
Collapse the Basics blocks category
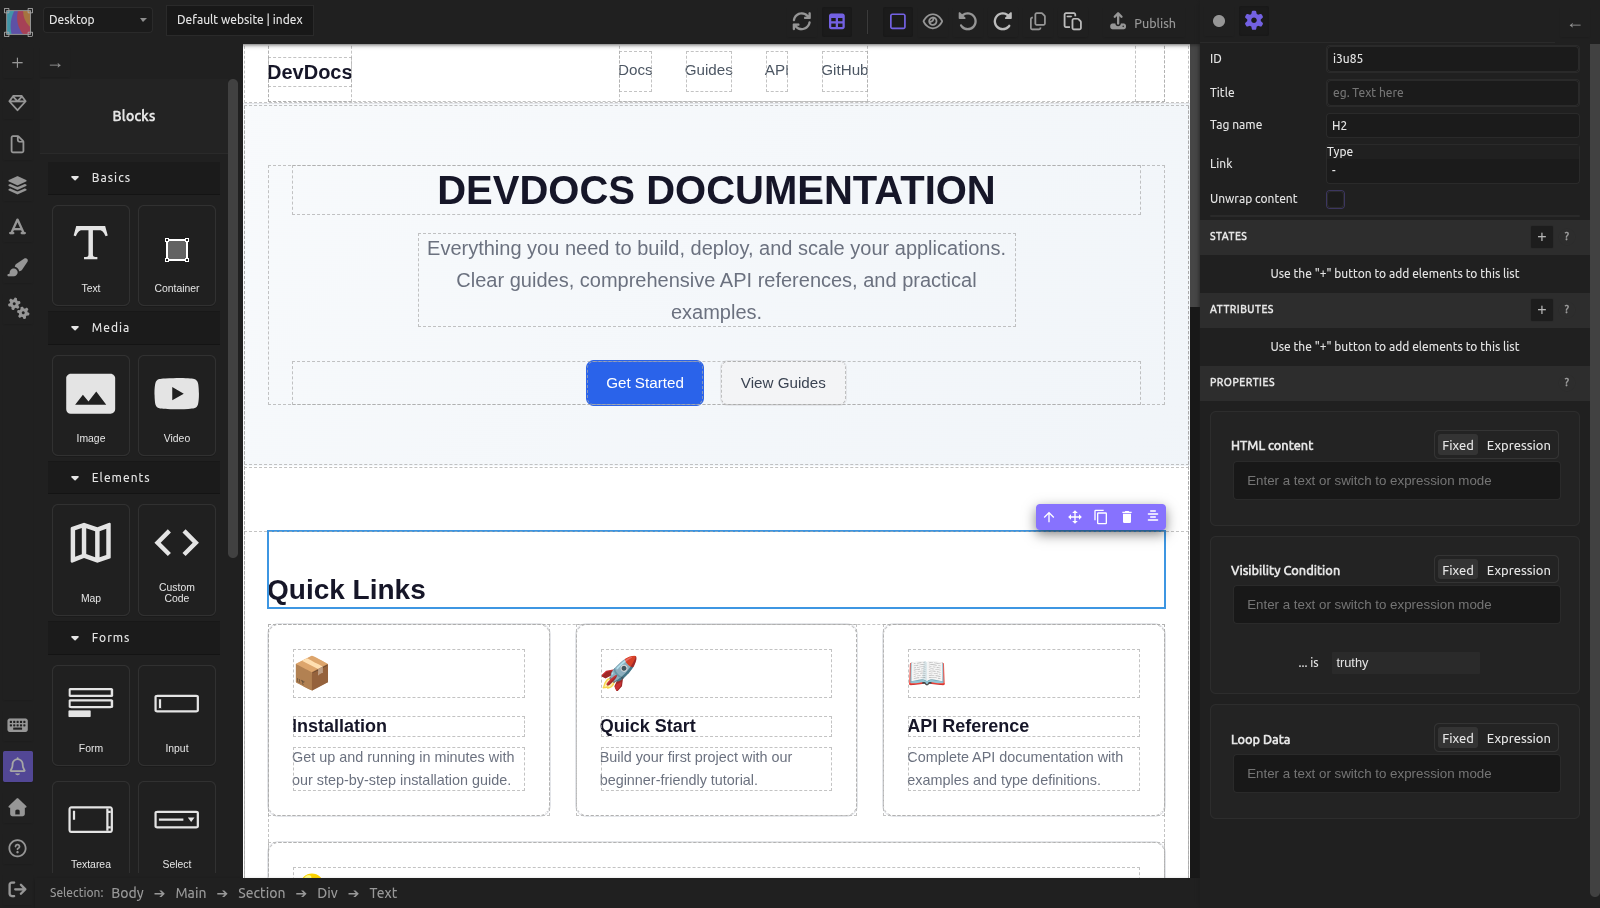pyautogui.click(x=134, y=178)
